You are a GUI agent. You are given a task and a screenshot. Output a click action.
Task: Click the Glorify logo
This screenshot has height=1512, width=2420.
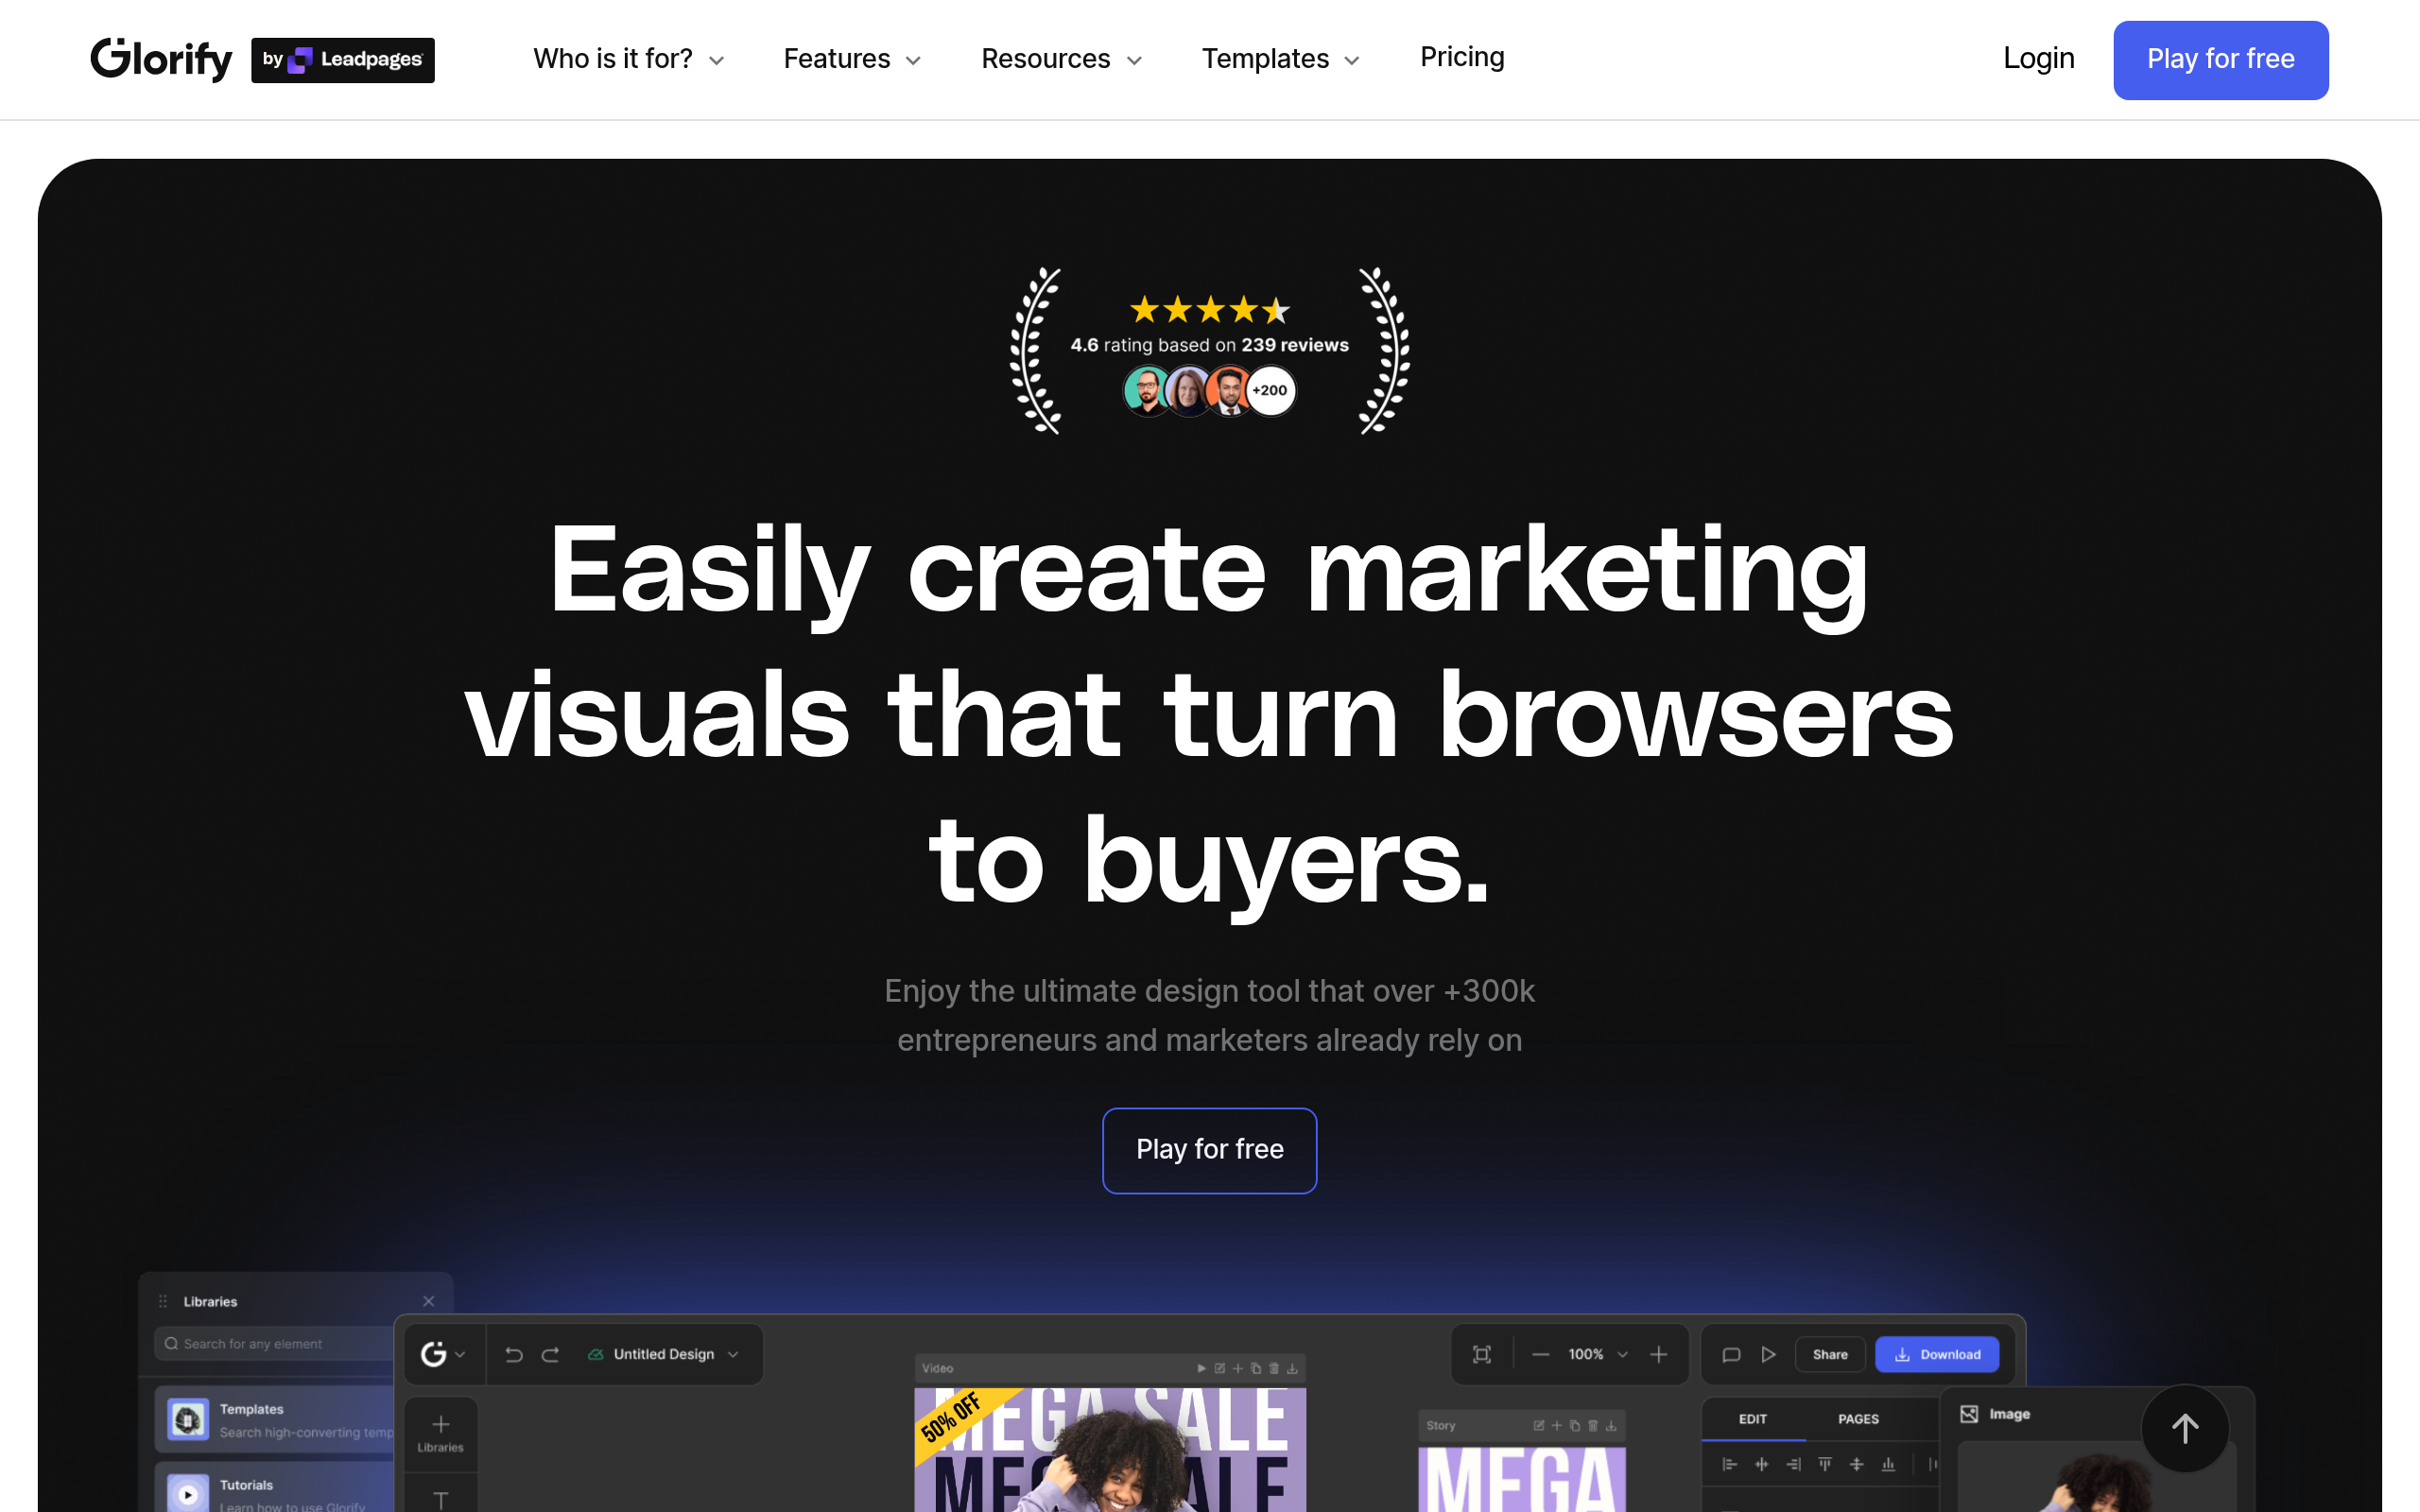(161, 59)
